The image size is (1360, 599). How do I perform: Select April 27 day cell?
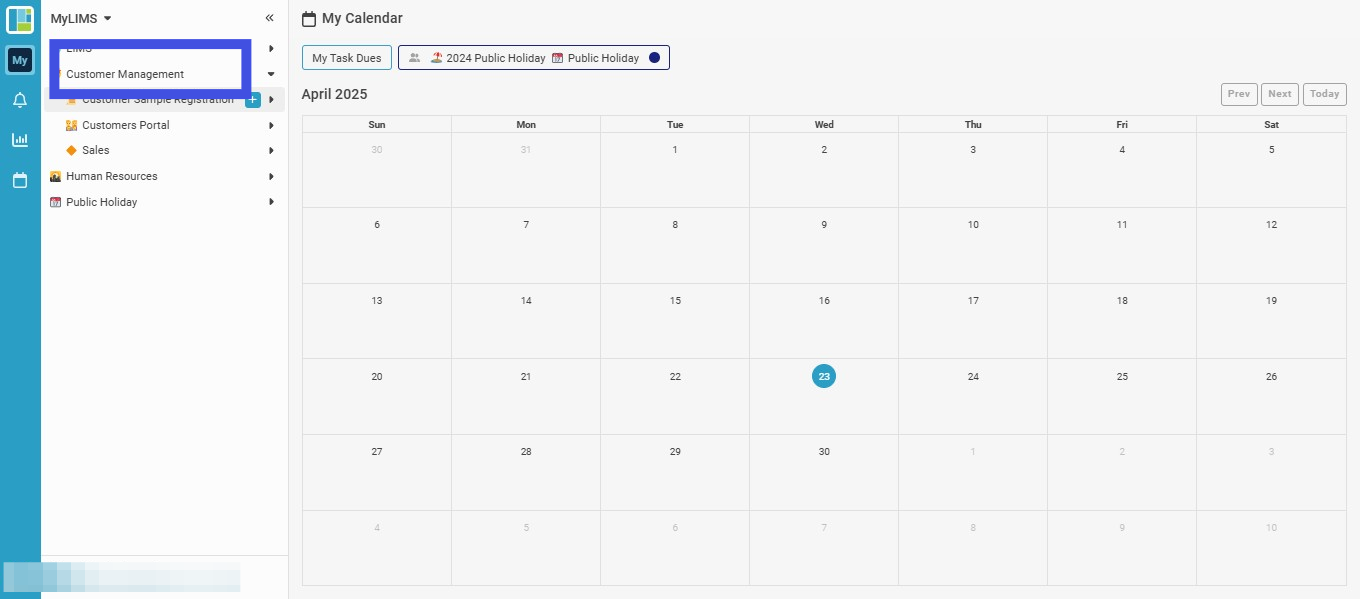coord(377,472)
